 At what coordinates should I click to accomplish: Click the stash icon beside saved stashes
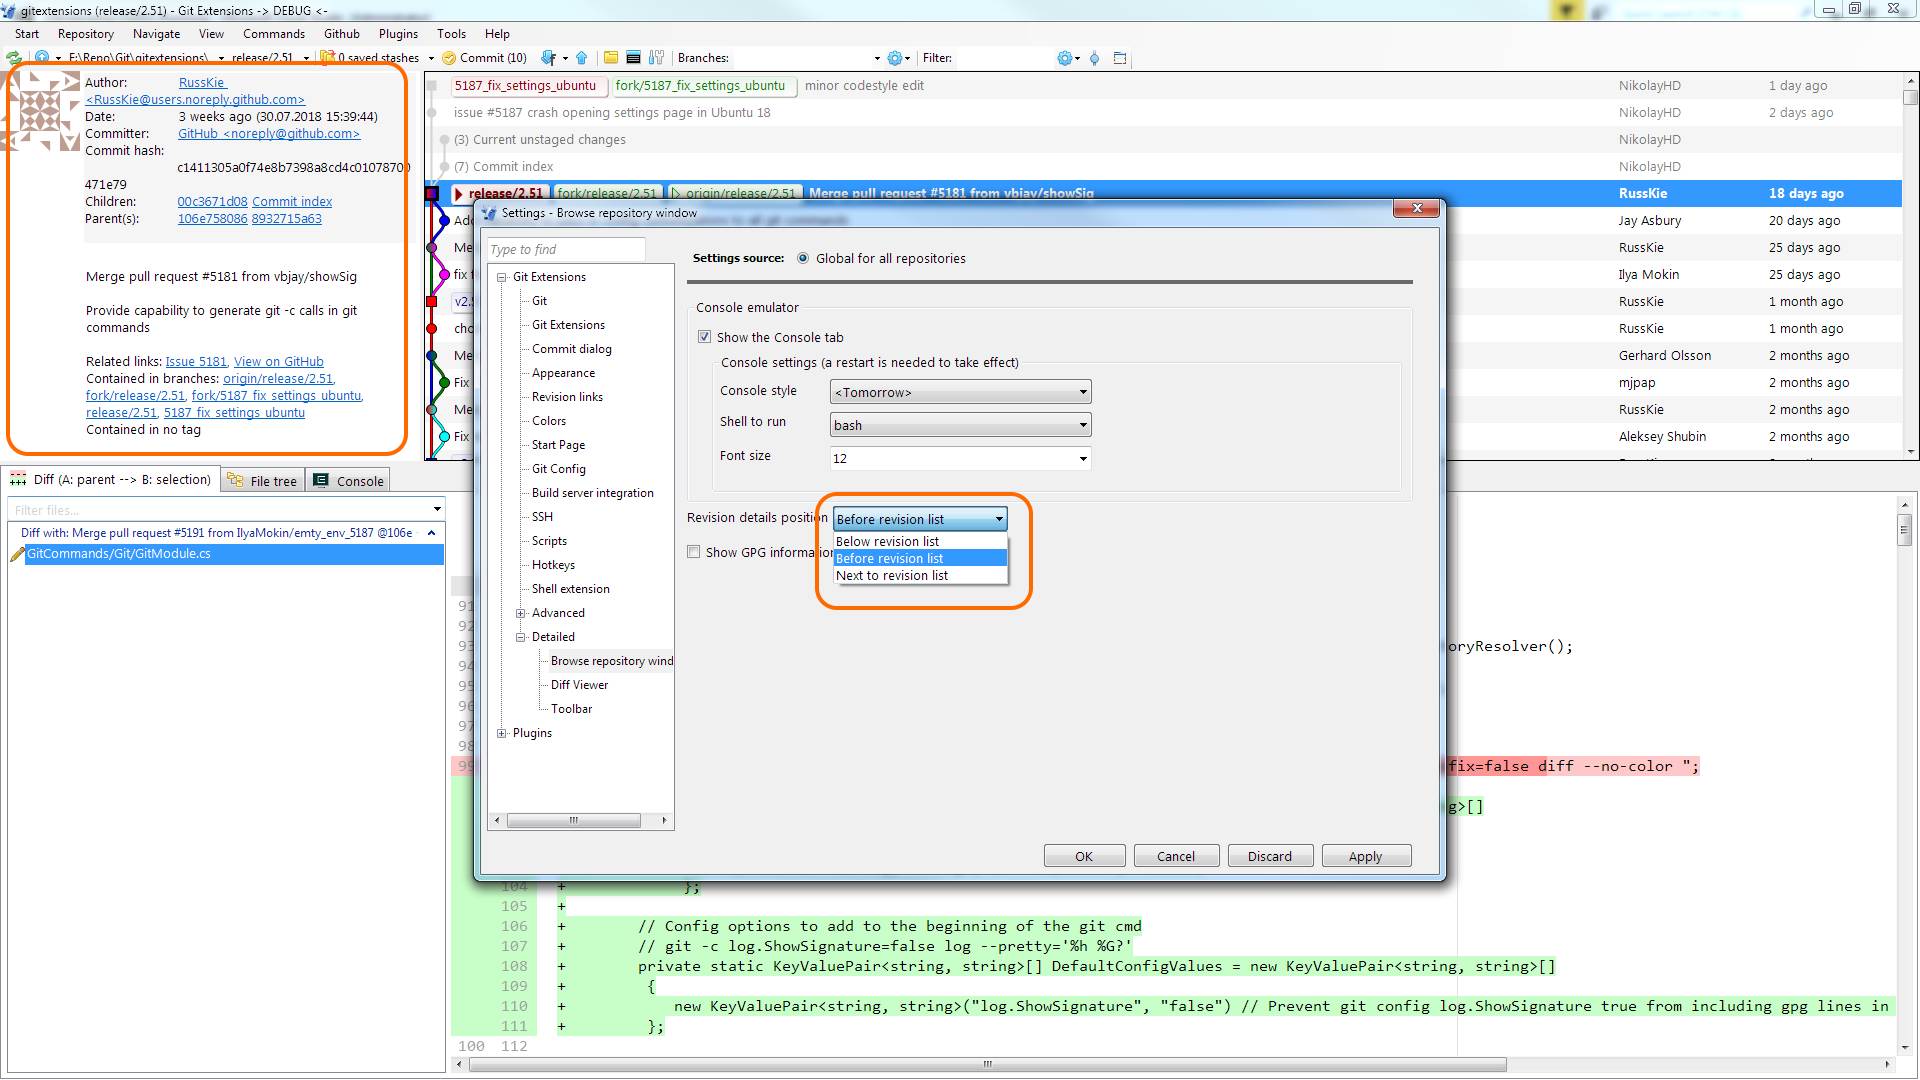pyautogui.click(x=327, y=58)
